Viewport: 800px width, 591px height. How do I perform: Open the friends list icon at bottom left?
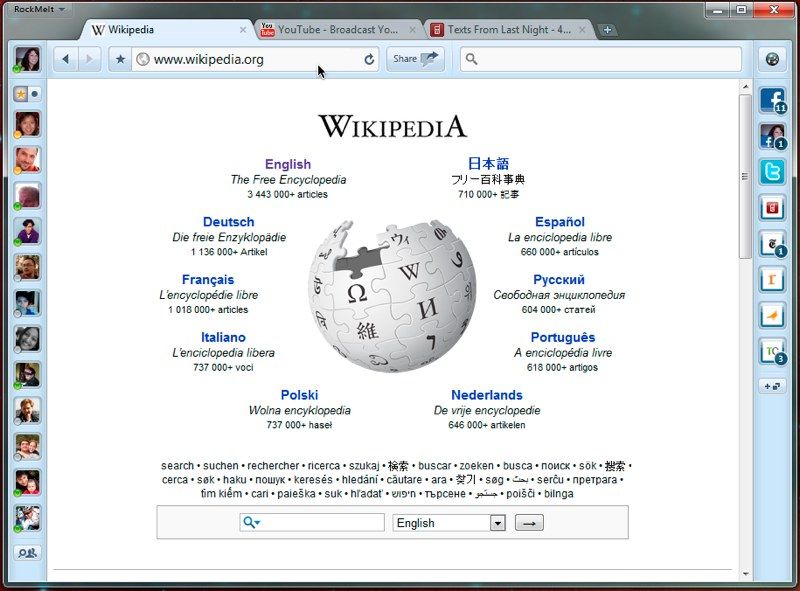tap(28, 553)
